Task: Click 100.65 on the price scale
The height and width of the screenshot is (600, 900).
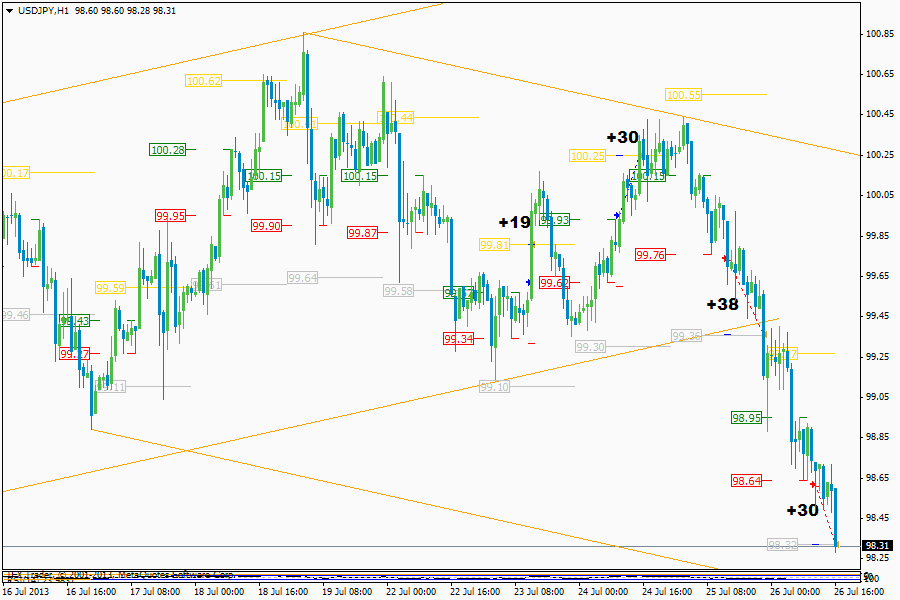Action: point(879,74)
